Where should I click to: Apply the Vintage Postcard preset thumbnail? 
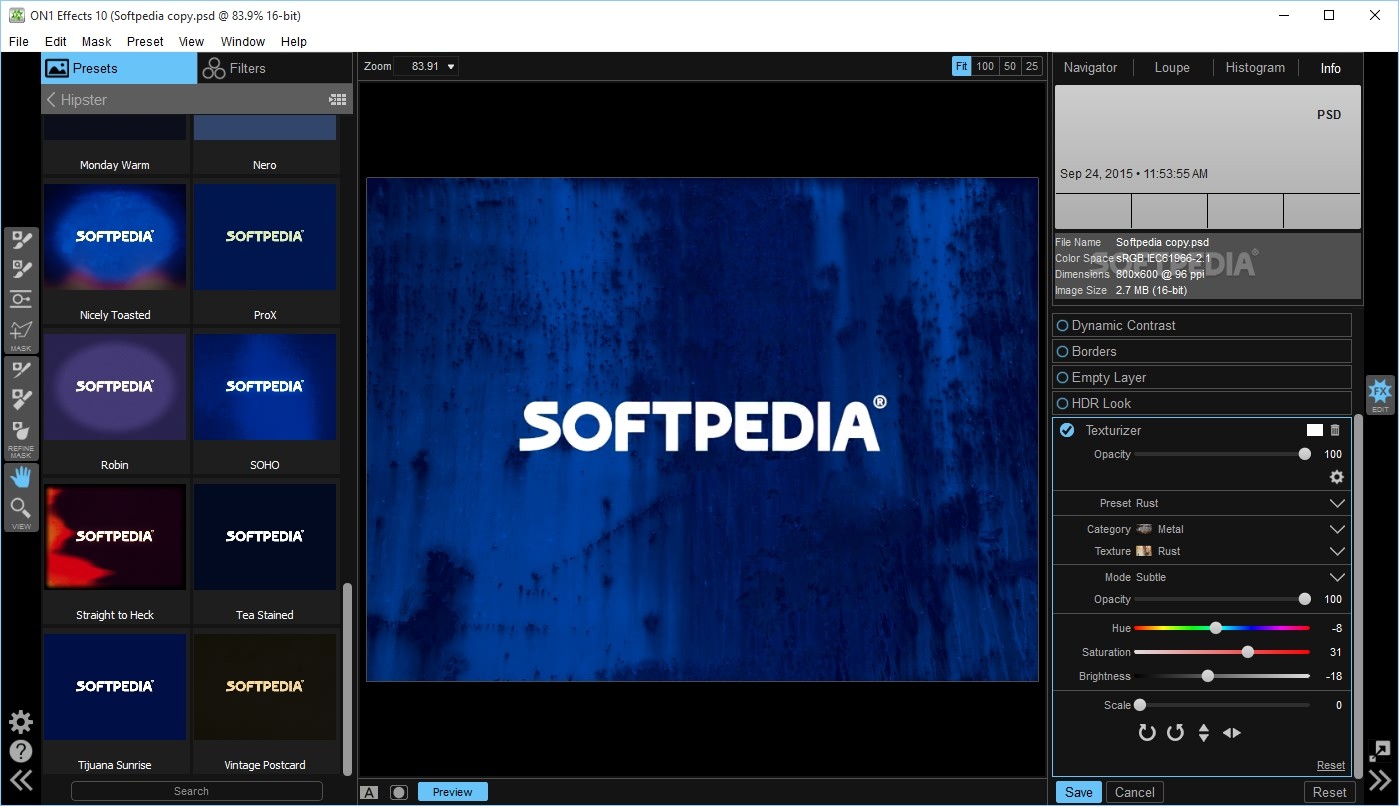pos(265,687)
